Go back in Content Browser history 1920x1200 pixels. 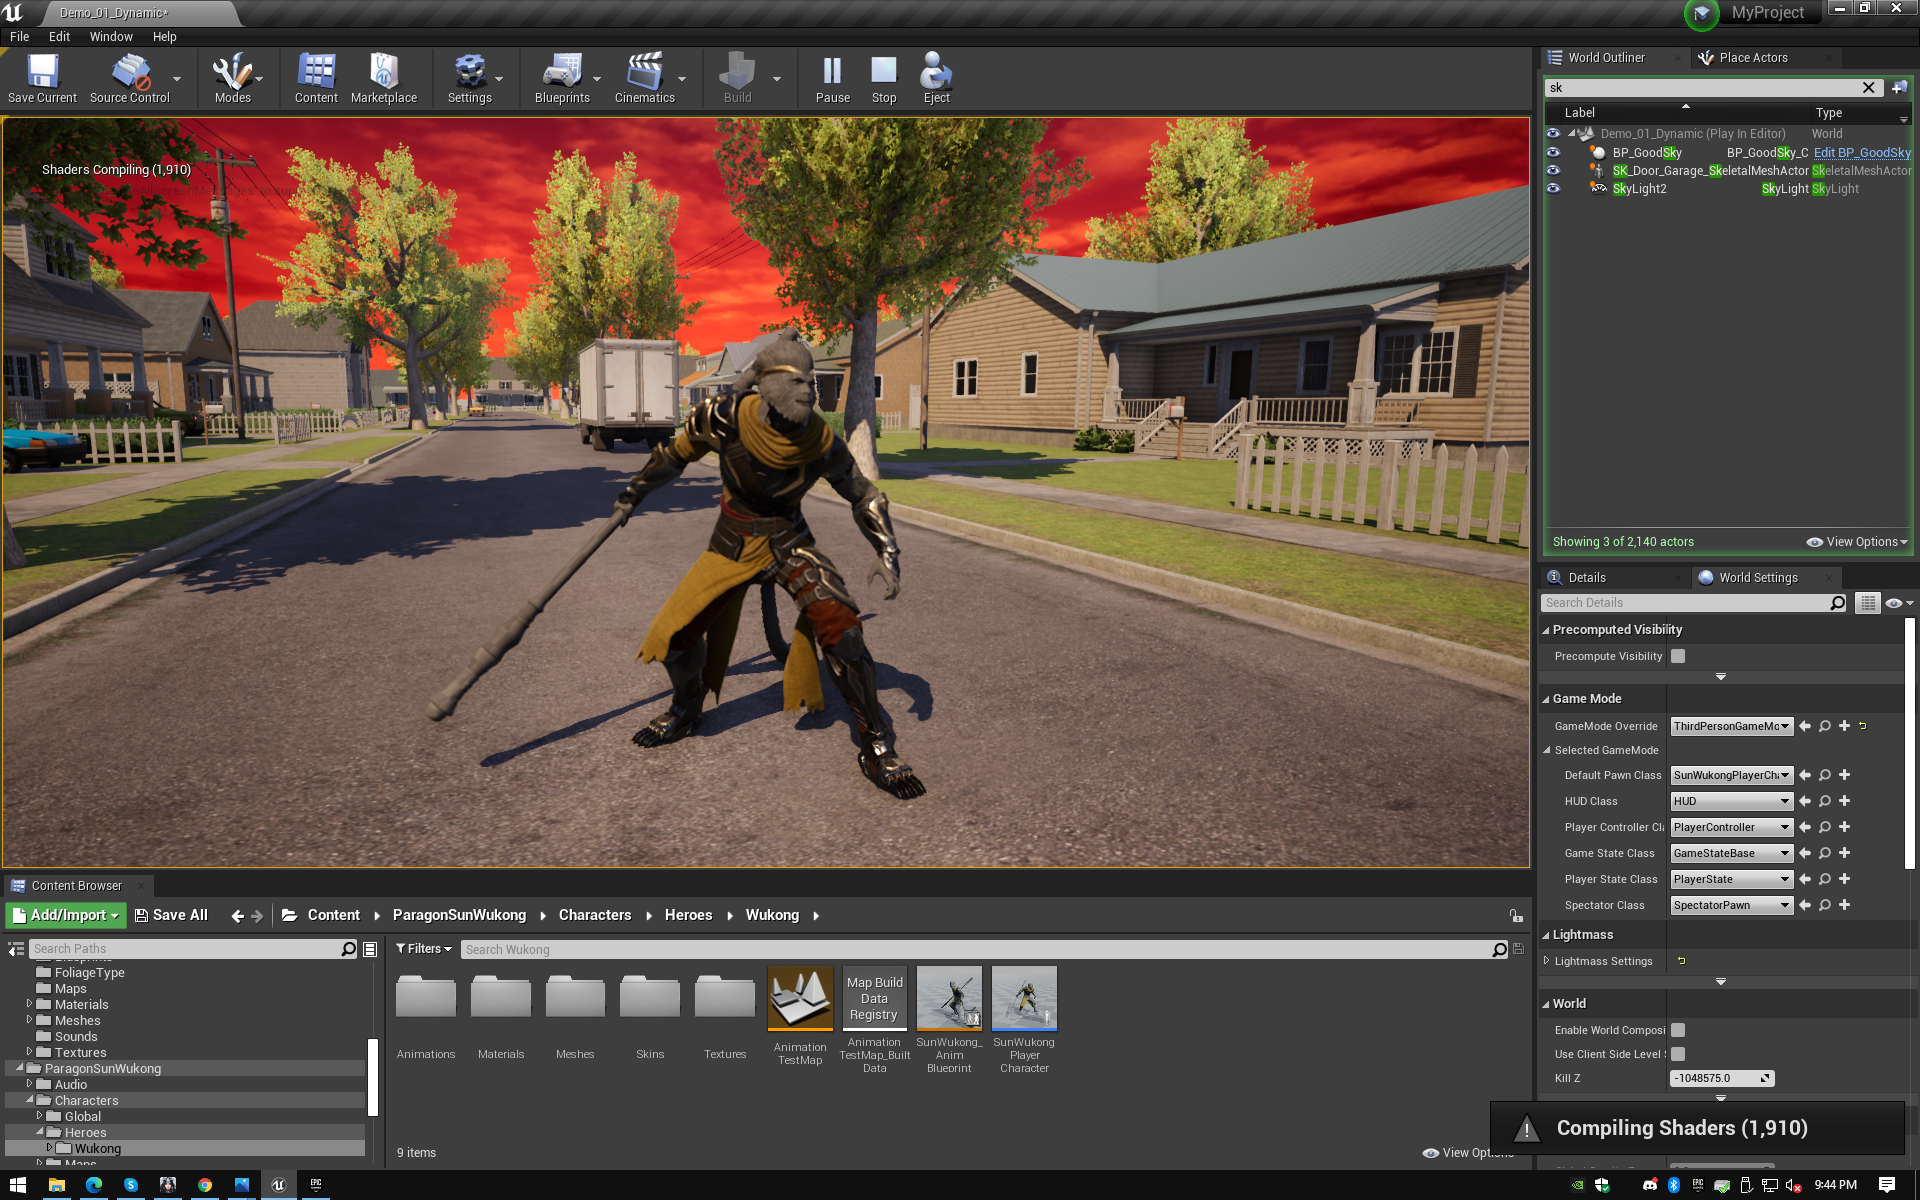coord(237,916)
